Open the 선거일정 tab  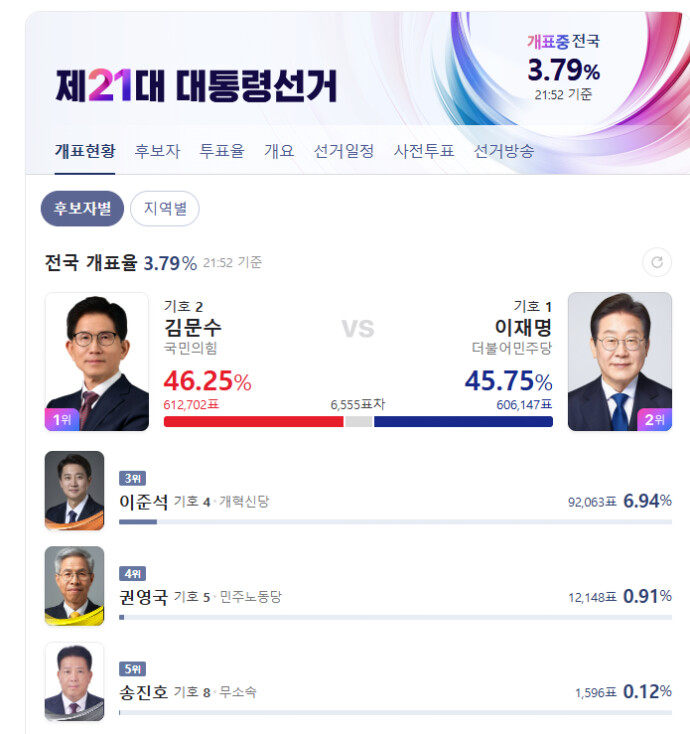[x=344, y=151]
